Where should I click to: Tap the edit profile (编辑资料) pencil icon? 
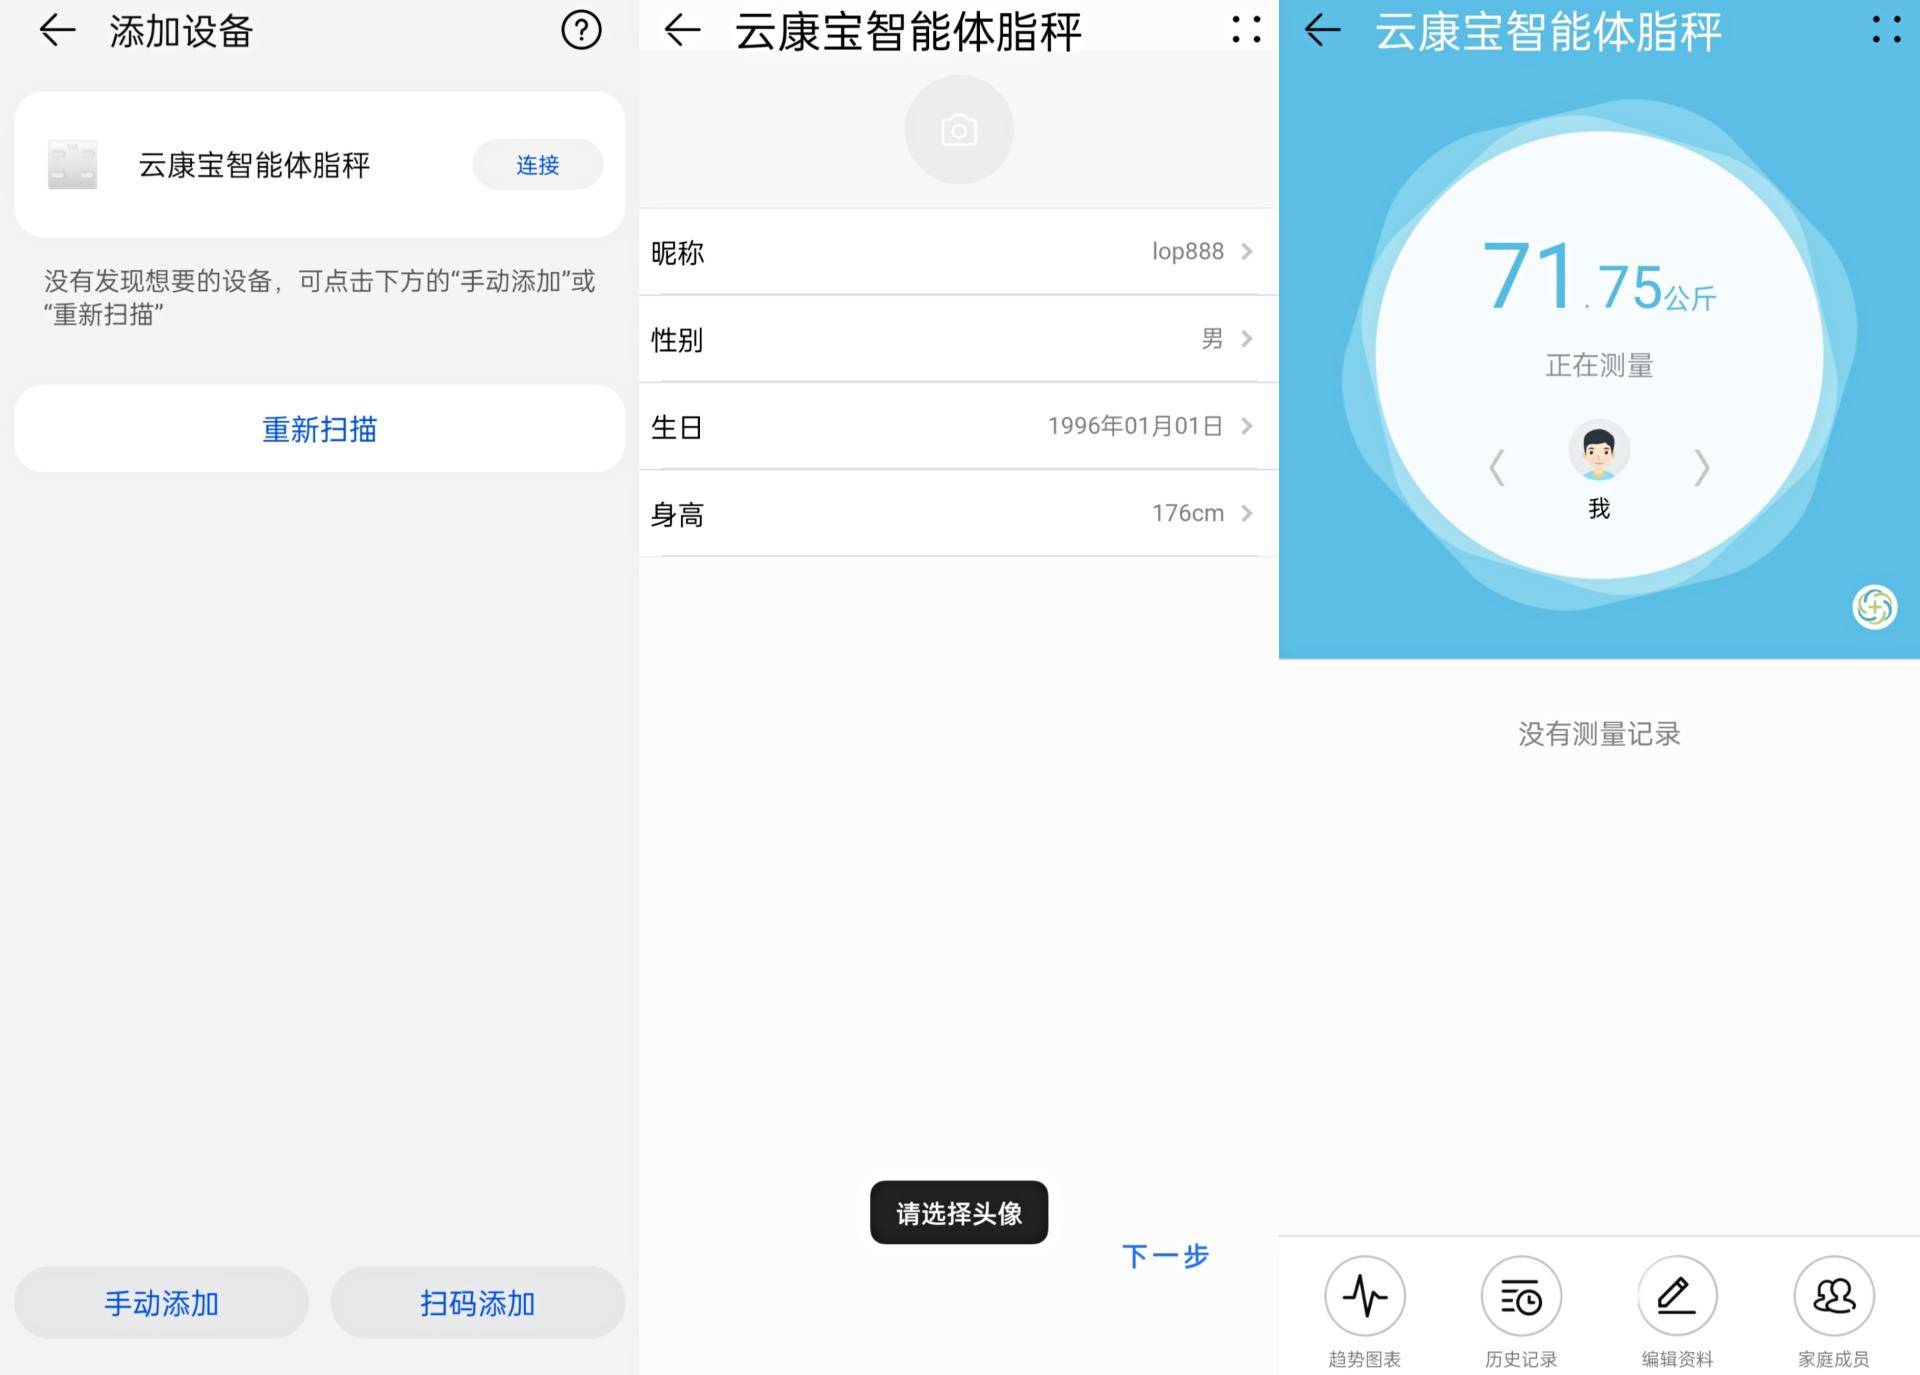(1677, 1296)
